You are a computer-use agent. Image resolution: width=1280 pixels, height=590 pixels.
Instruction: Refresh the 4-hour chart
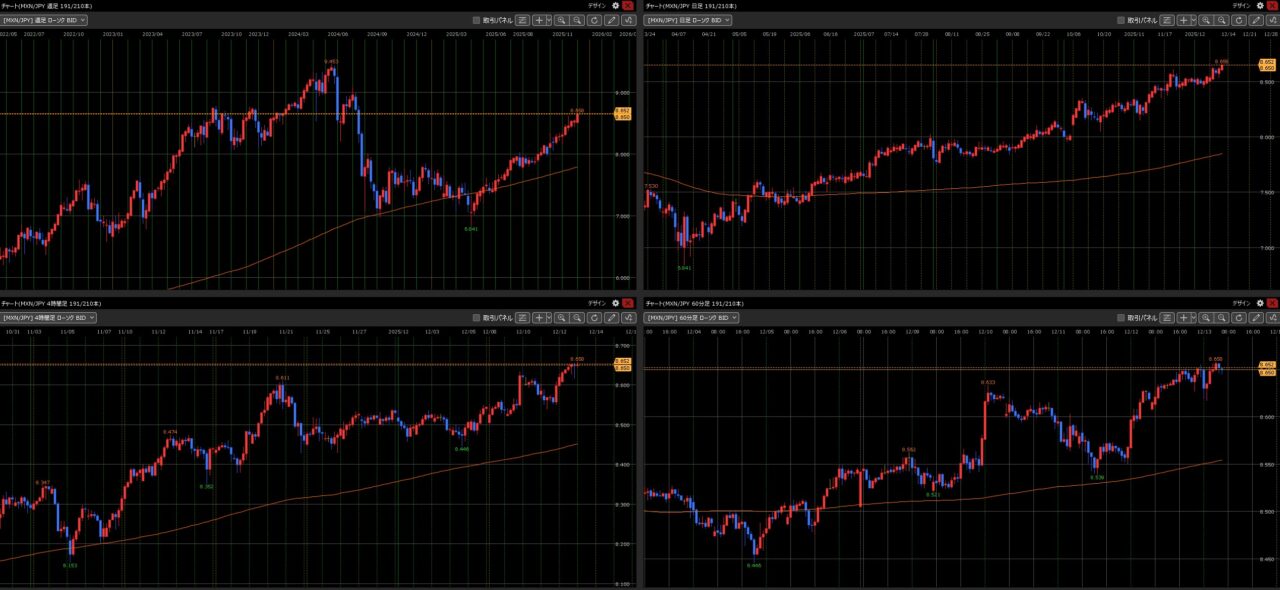point(595,317)
